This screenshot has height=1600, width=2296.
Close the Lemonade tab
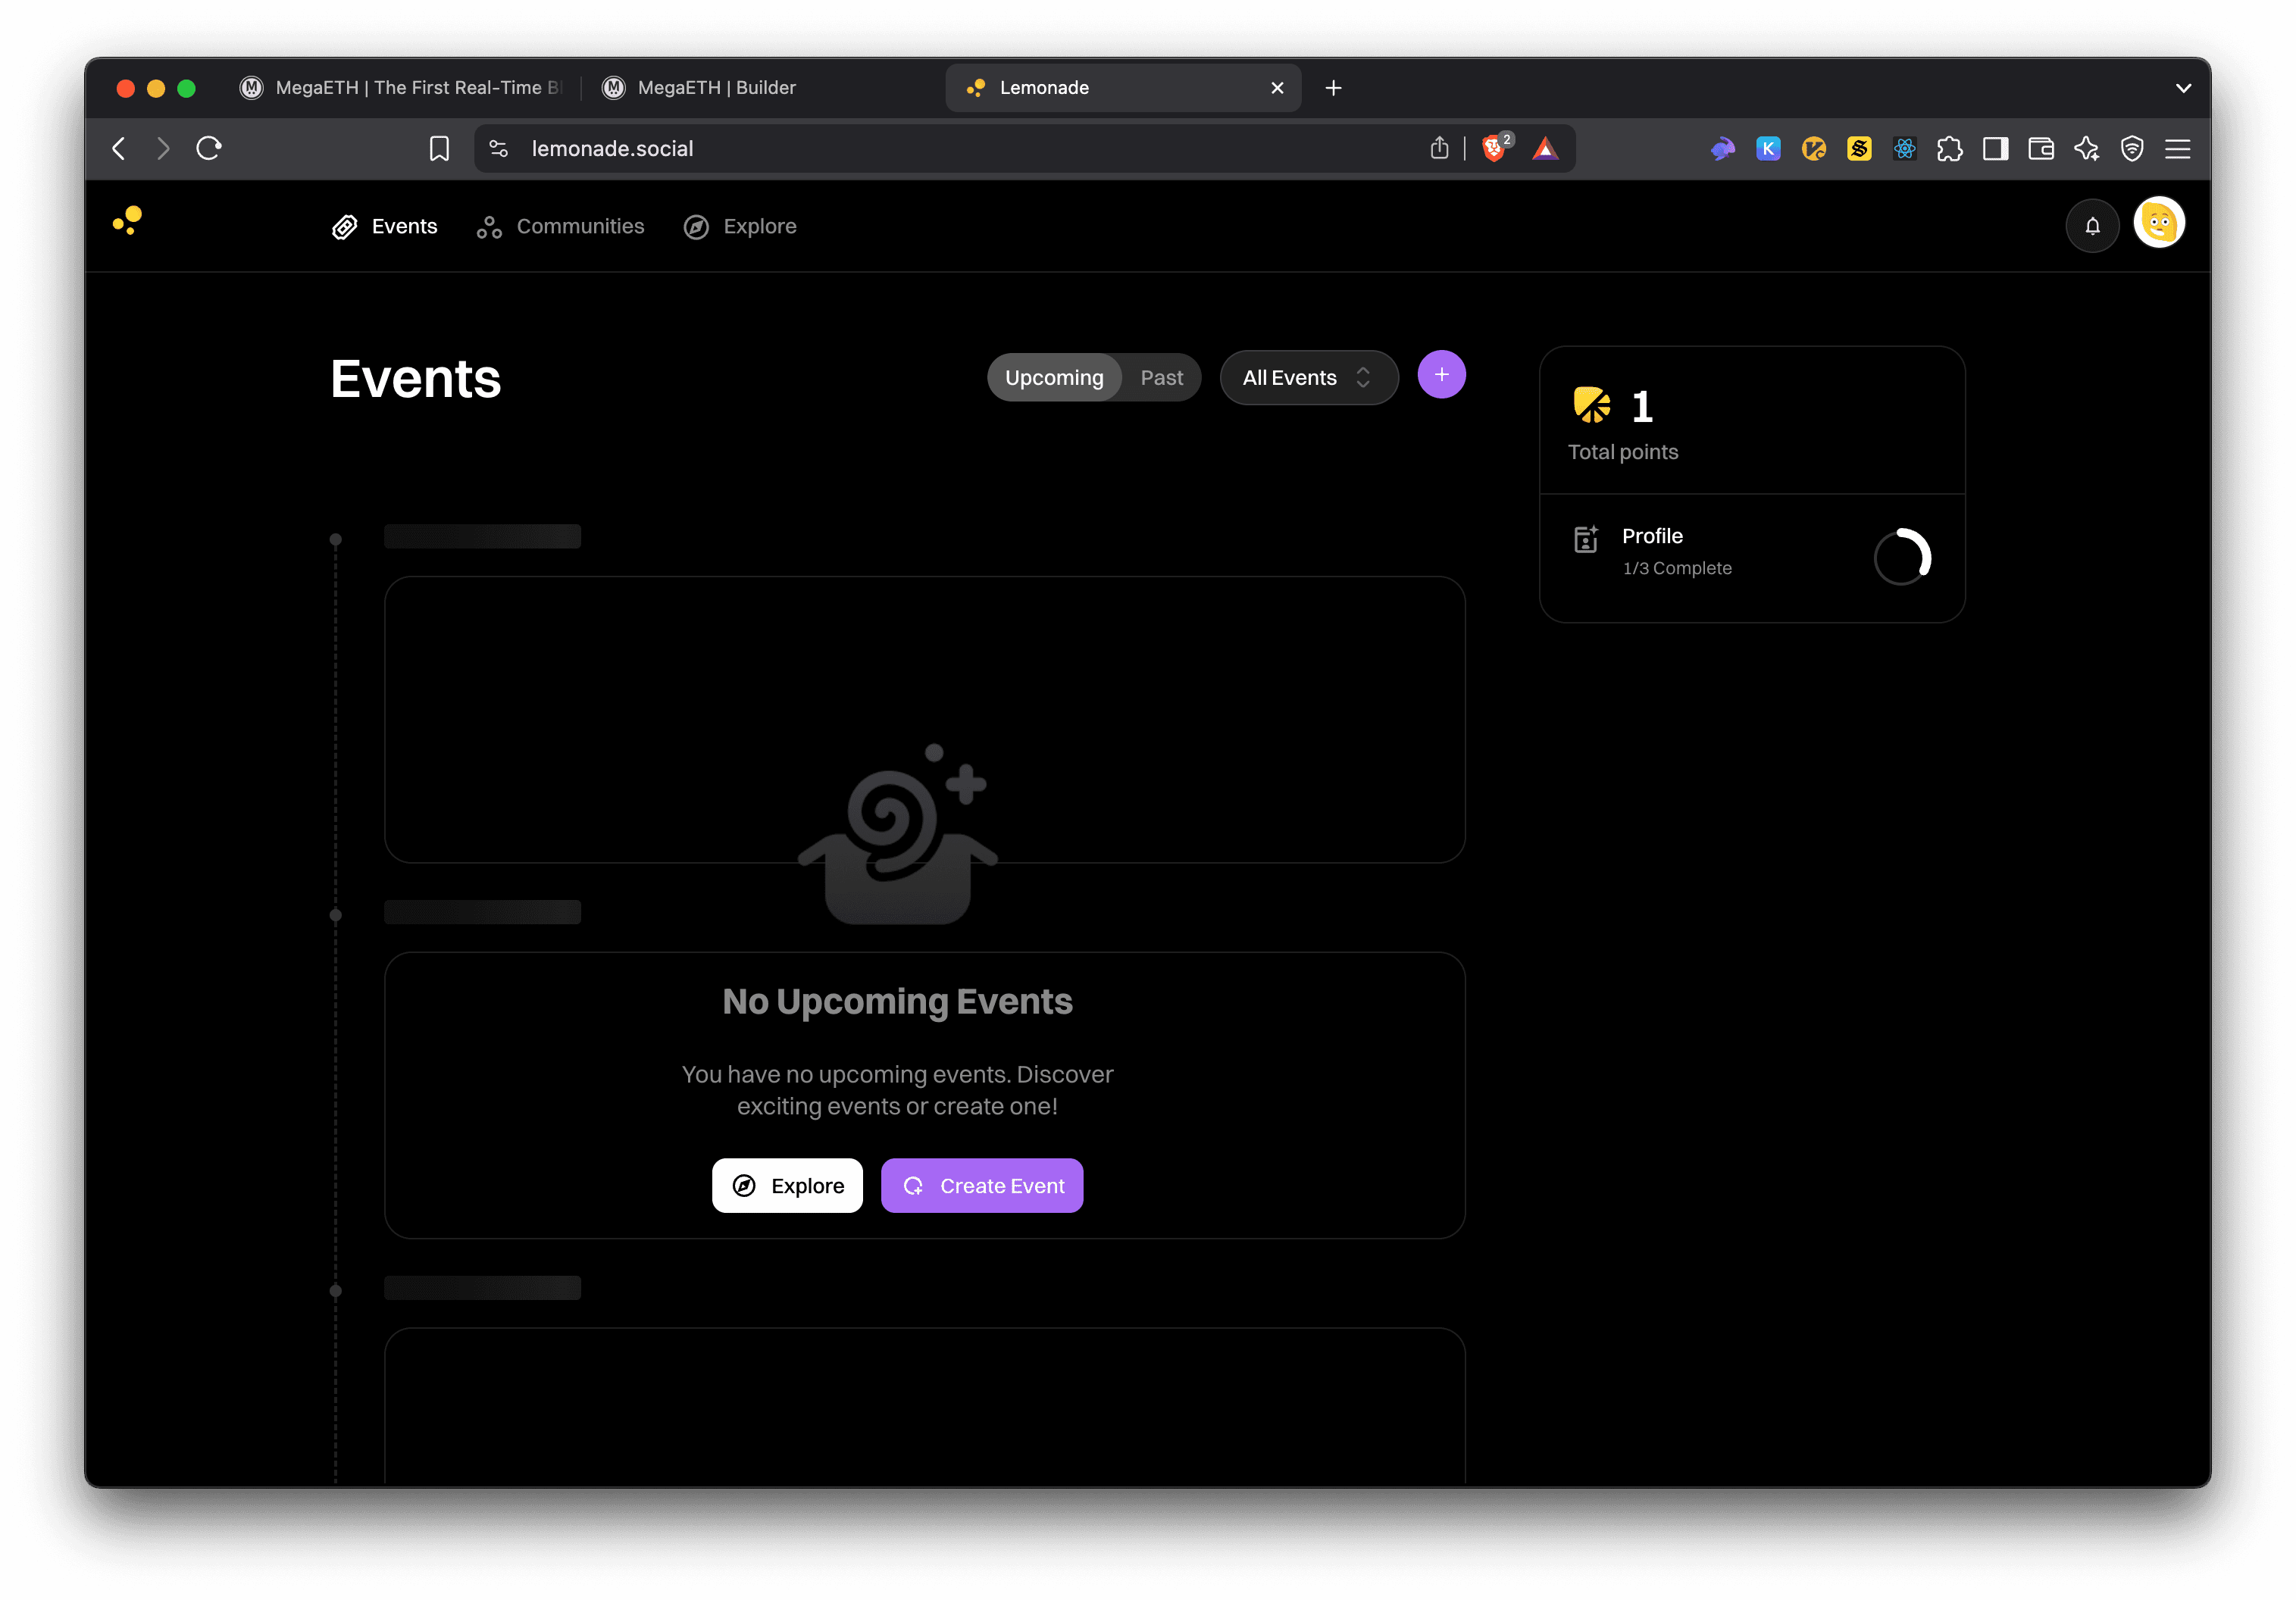click(1277, 88)
